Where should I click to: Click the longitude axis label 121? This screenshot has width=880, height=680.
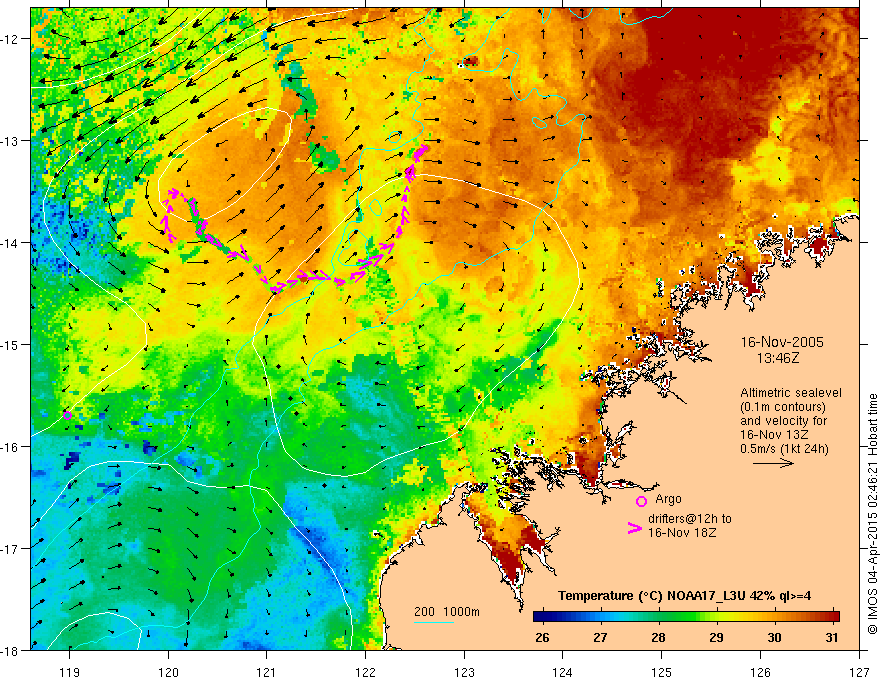[267, 672]
